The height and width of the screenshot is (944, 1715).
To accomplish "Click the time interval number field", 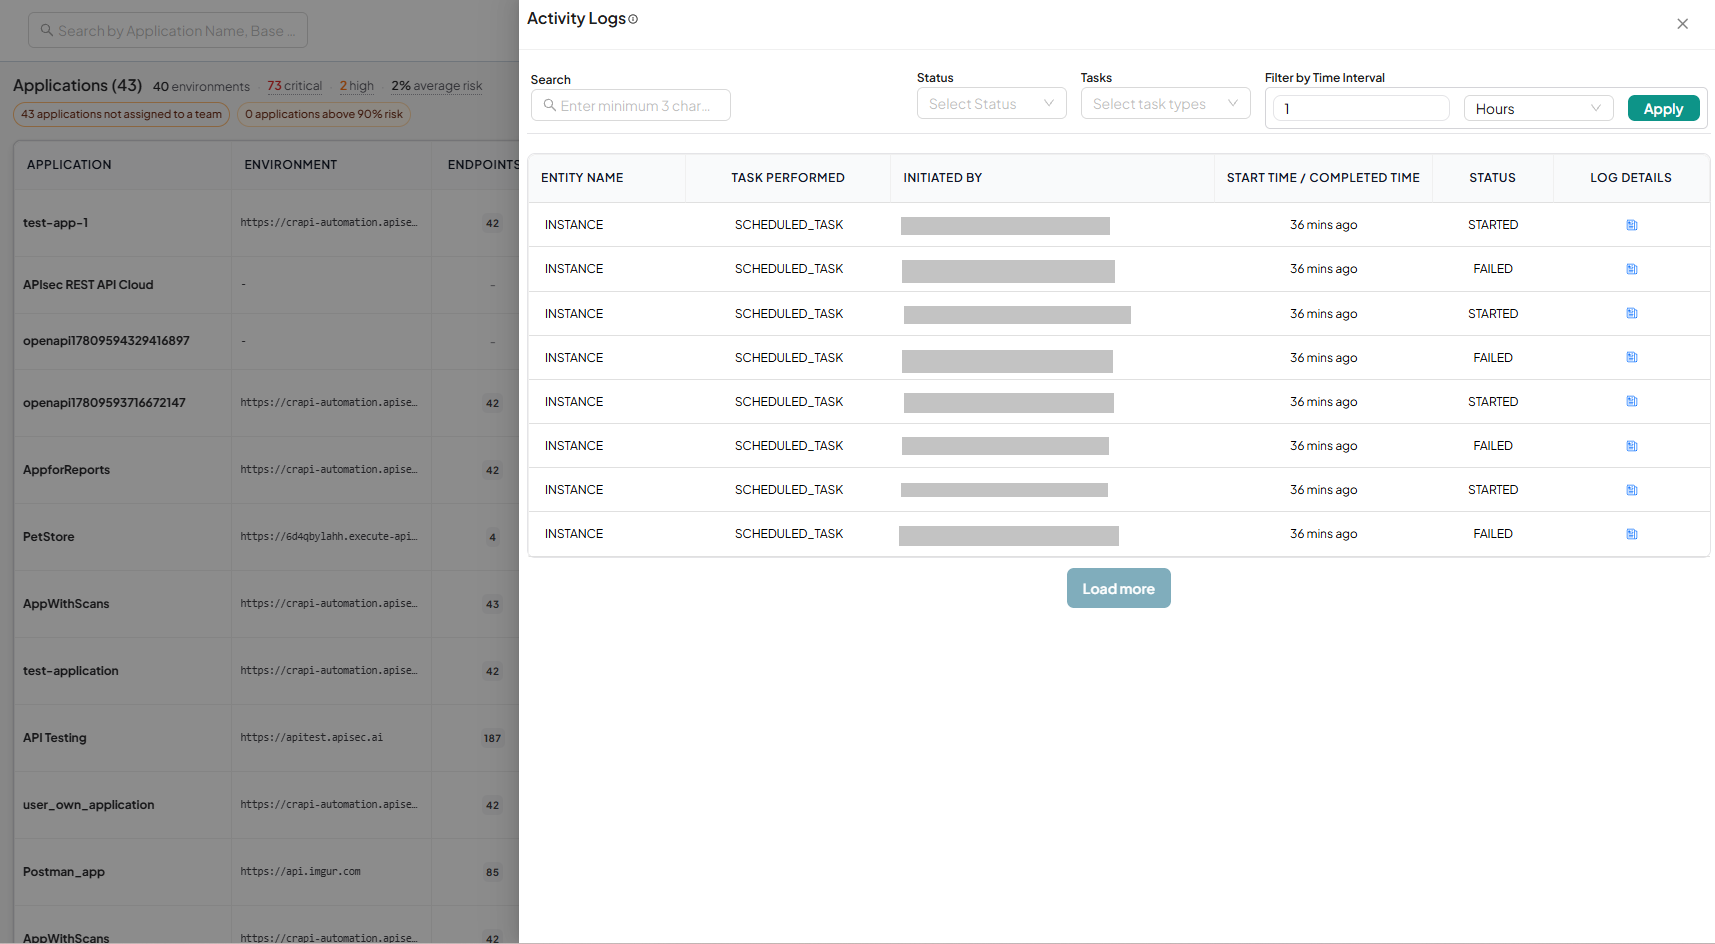I will point(1361,109).
